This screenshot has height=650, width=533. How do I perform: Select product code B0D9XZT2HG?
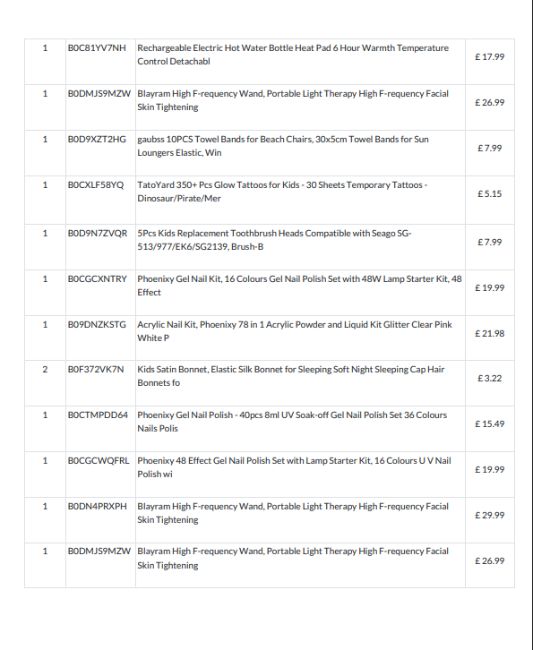[x=97, y=139]
